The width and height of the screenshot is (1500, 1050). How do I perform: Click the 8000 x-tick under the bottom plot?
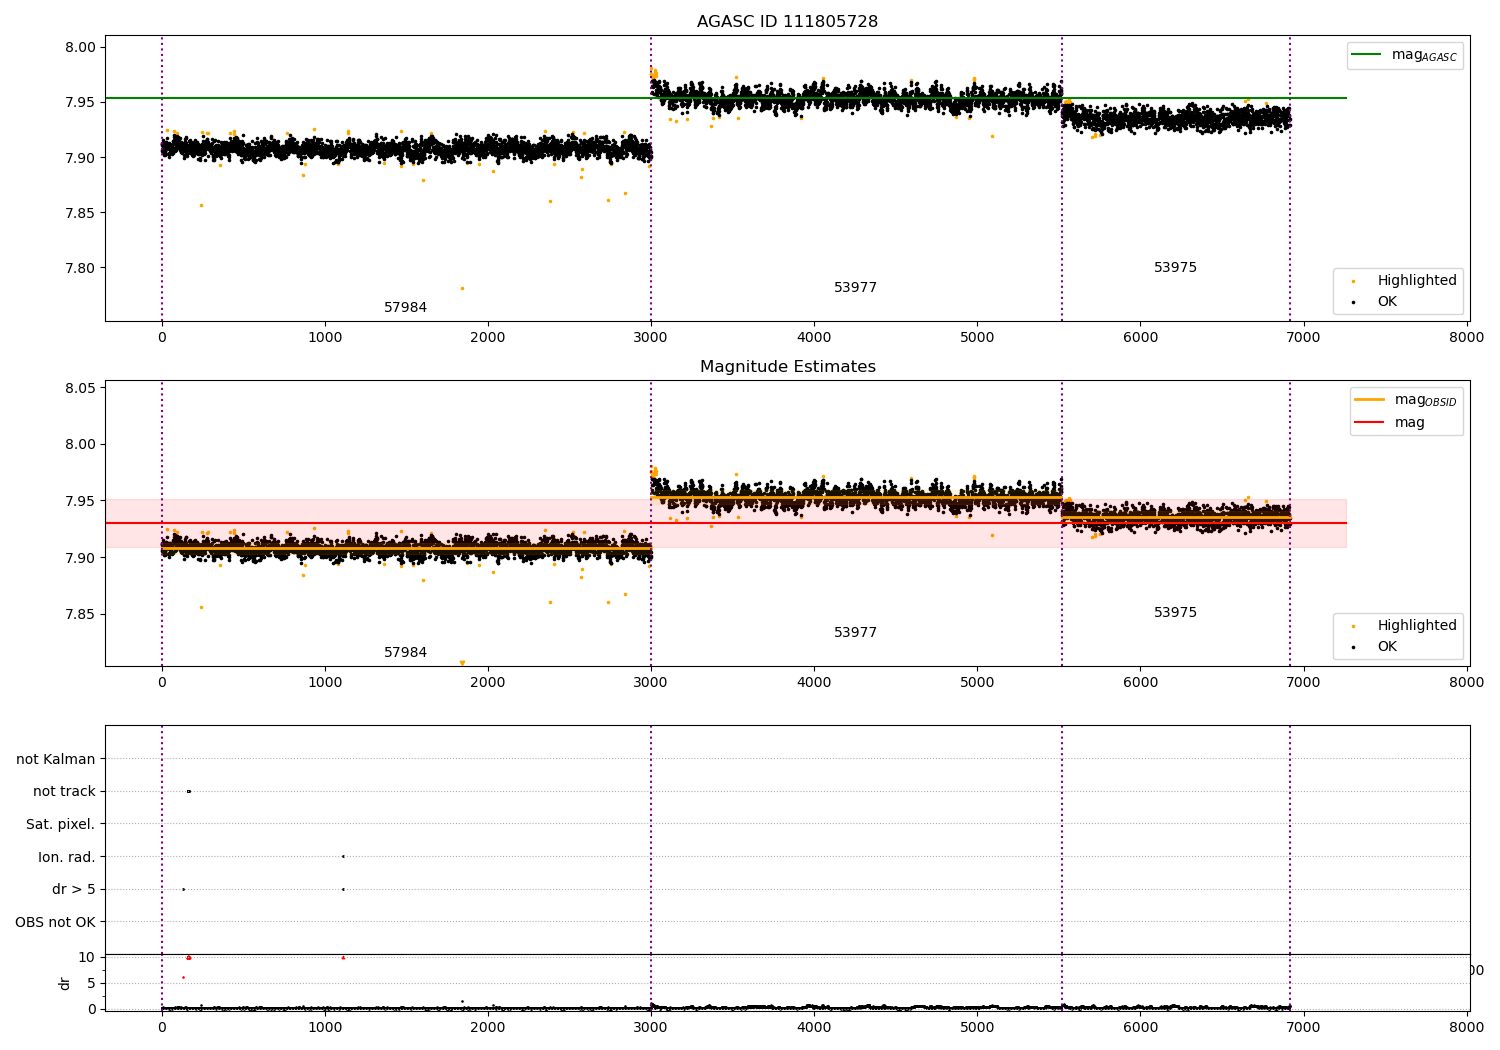click(x=1467, y=1027)
